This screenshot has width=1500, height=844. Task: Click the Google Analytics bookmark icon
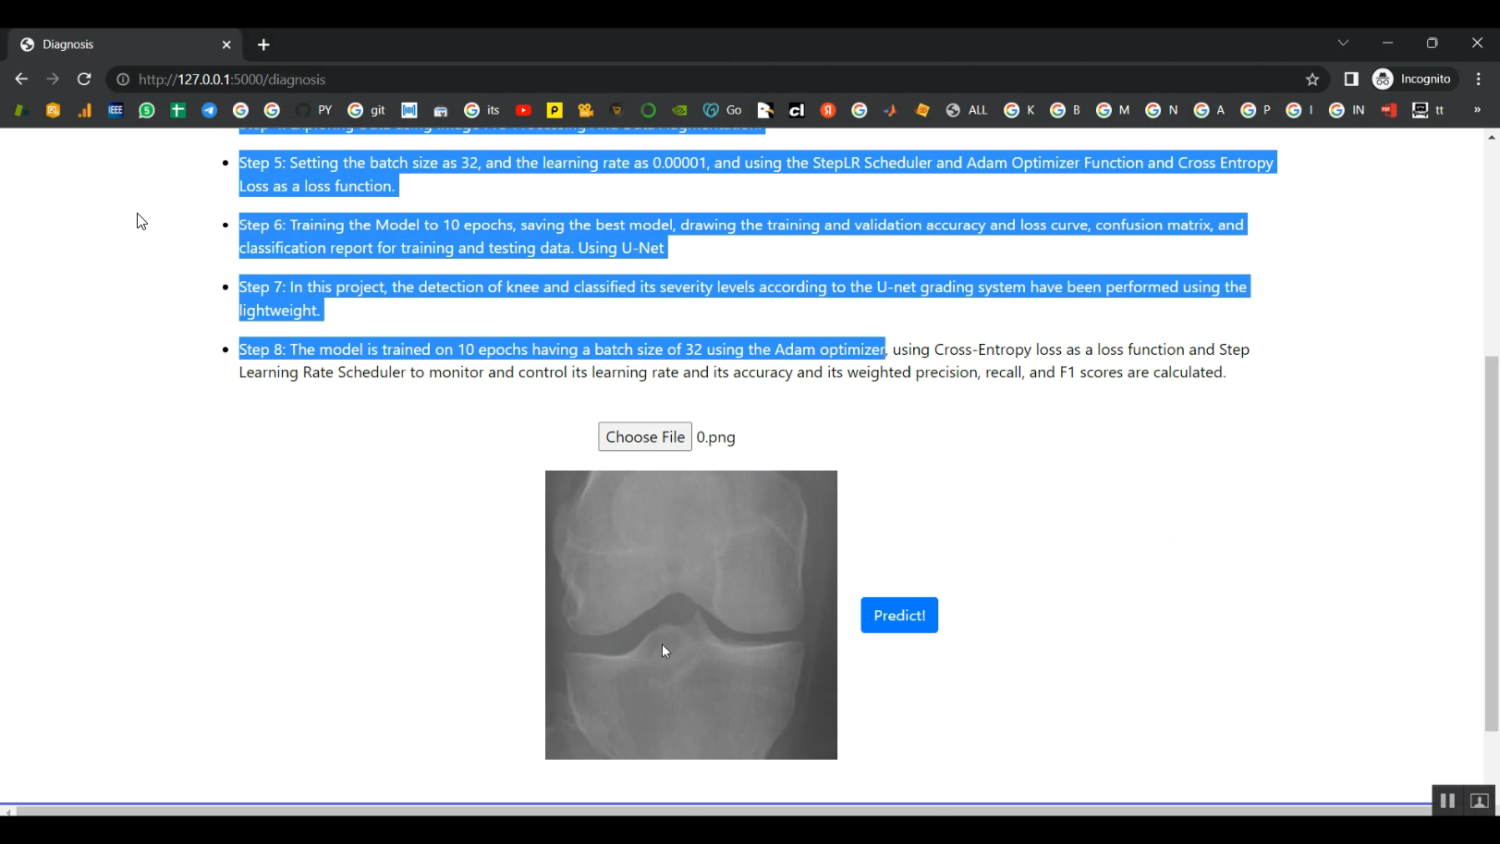pyautogui.click(x=84, y=110)
